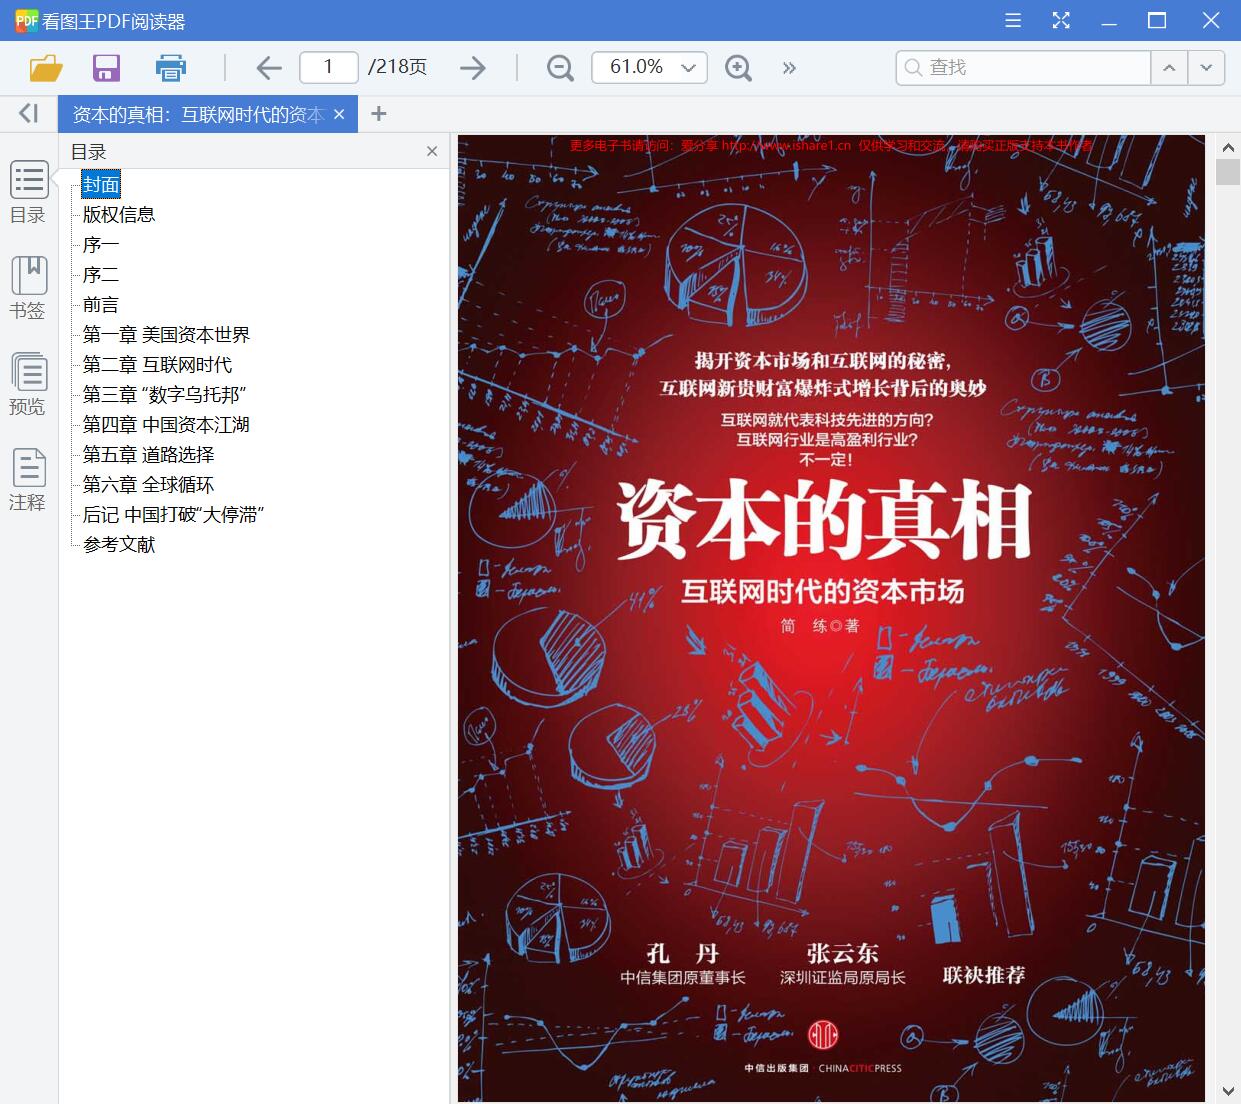This screenshot has width=1241, height=1104.
Task: Zoom in with the plus magnifier
Action: [738, 68]
